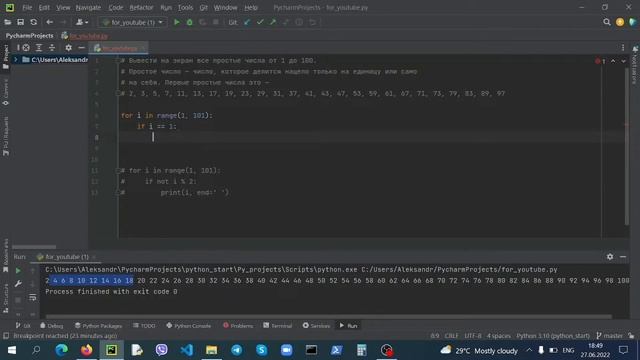Hide the project panel with minus icon
Viewport: 640px width, 360px height.
pyautogui.click(x=81, y=48)
